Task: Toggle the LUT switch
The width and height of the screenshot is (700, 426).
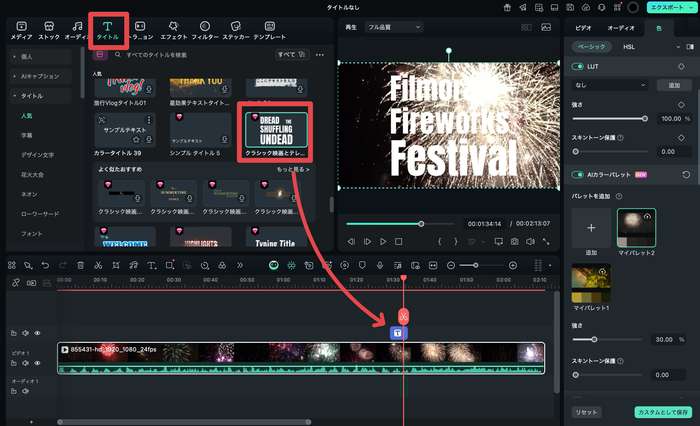Action: tap(578, 67)
